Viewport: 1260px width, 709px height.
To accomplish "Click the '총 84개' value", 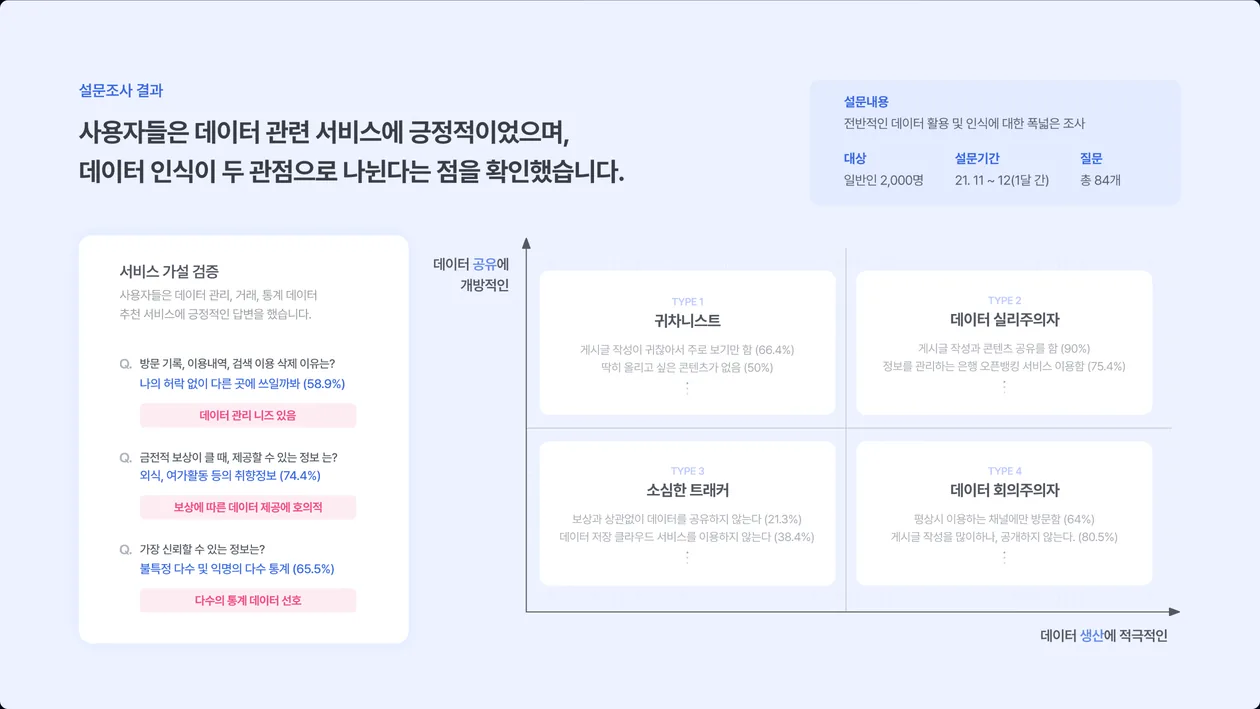I will (1100, 180).
